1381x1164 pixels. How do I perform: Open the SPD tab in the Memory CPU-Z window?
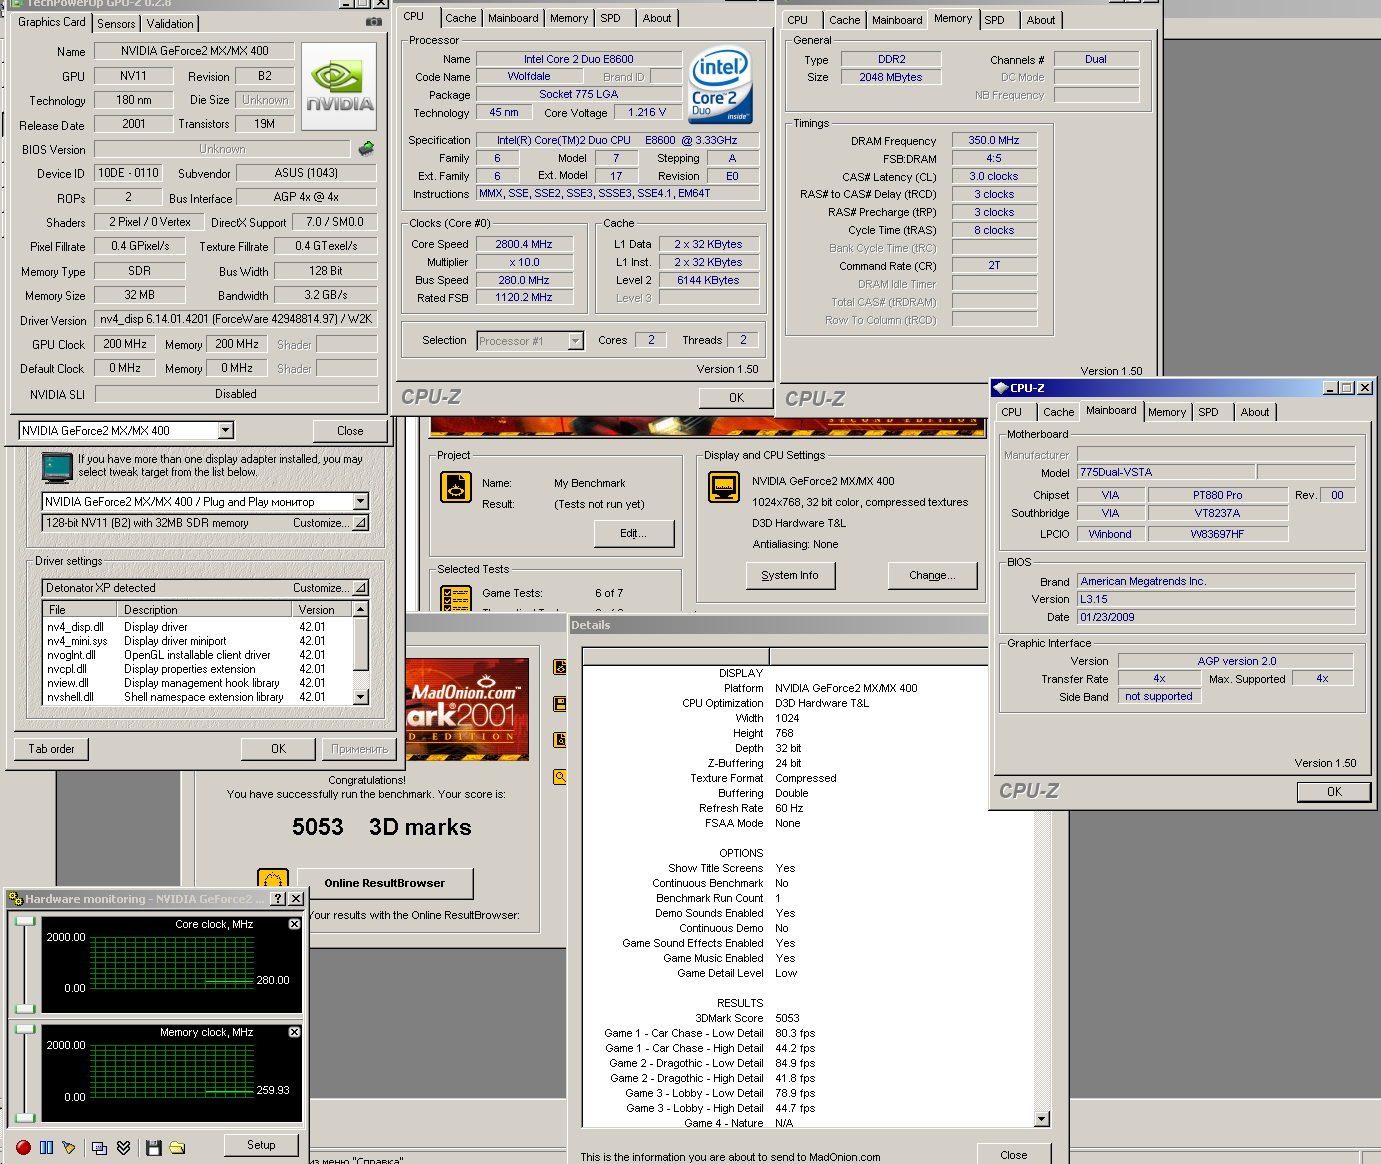tap(994, 20)
